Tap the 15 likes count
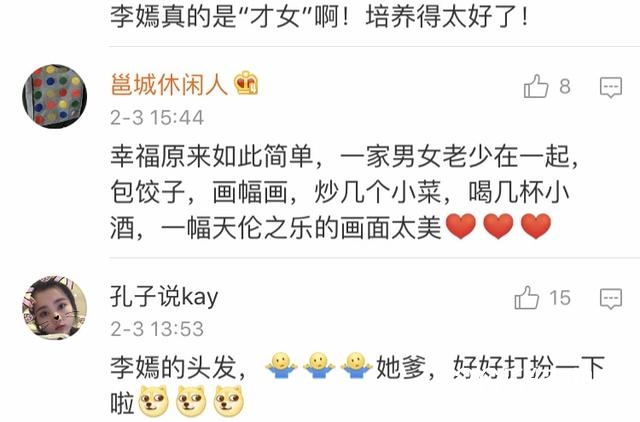 560,298
